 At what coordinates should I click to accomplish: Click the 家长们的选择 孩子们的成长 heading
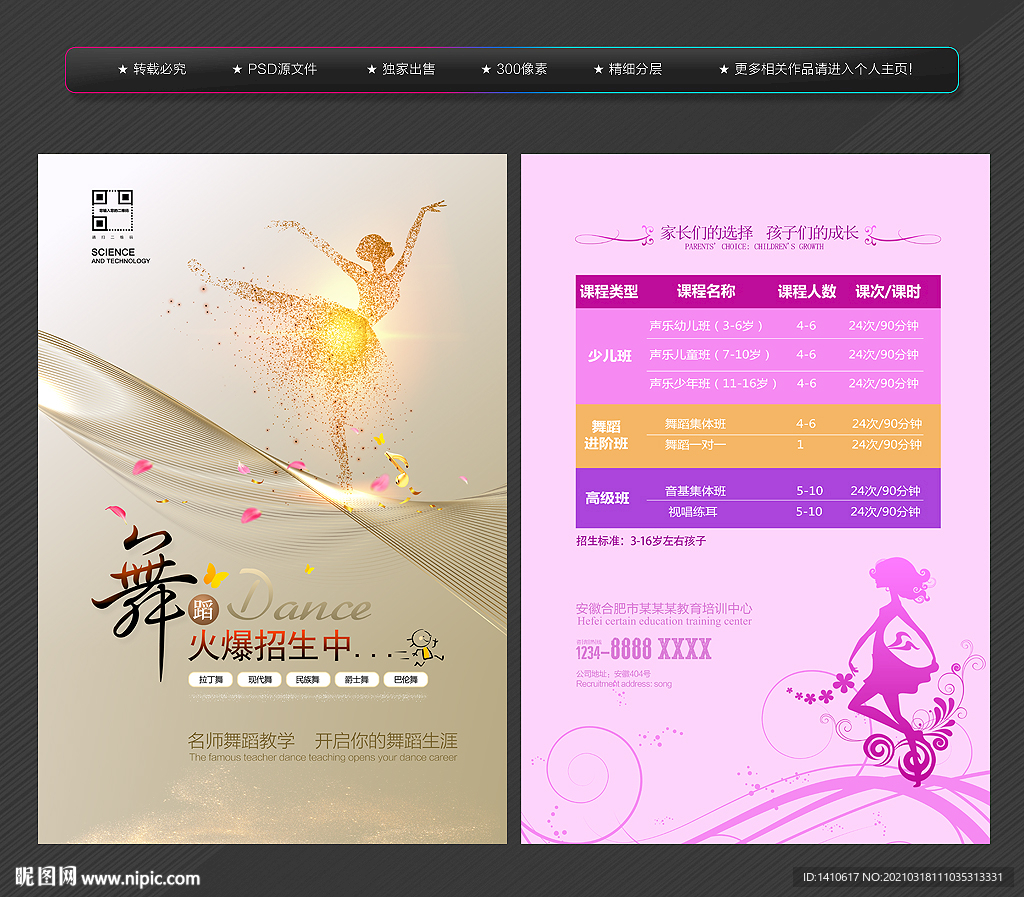coord(759,233)
